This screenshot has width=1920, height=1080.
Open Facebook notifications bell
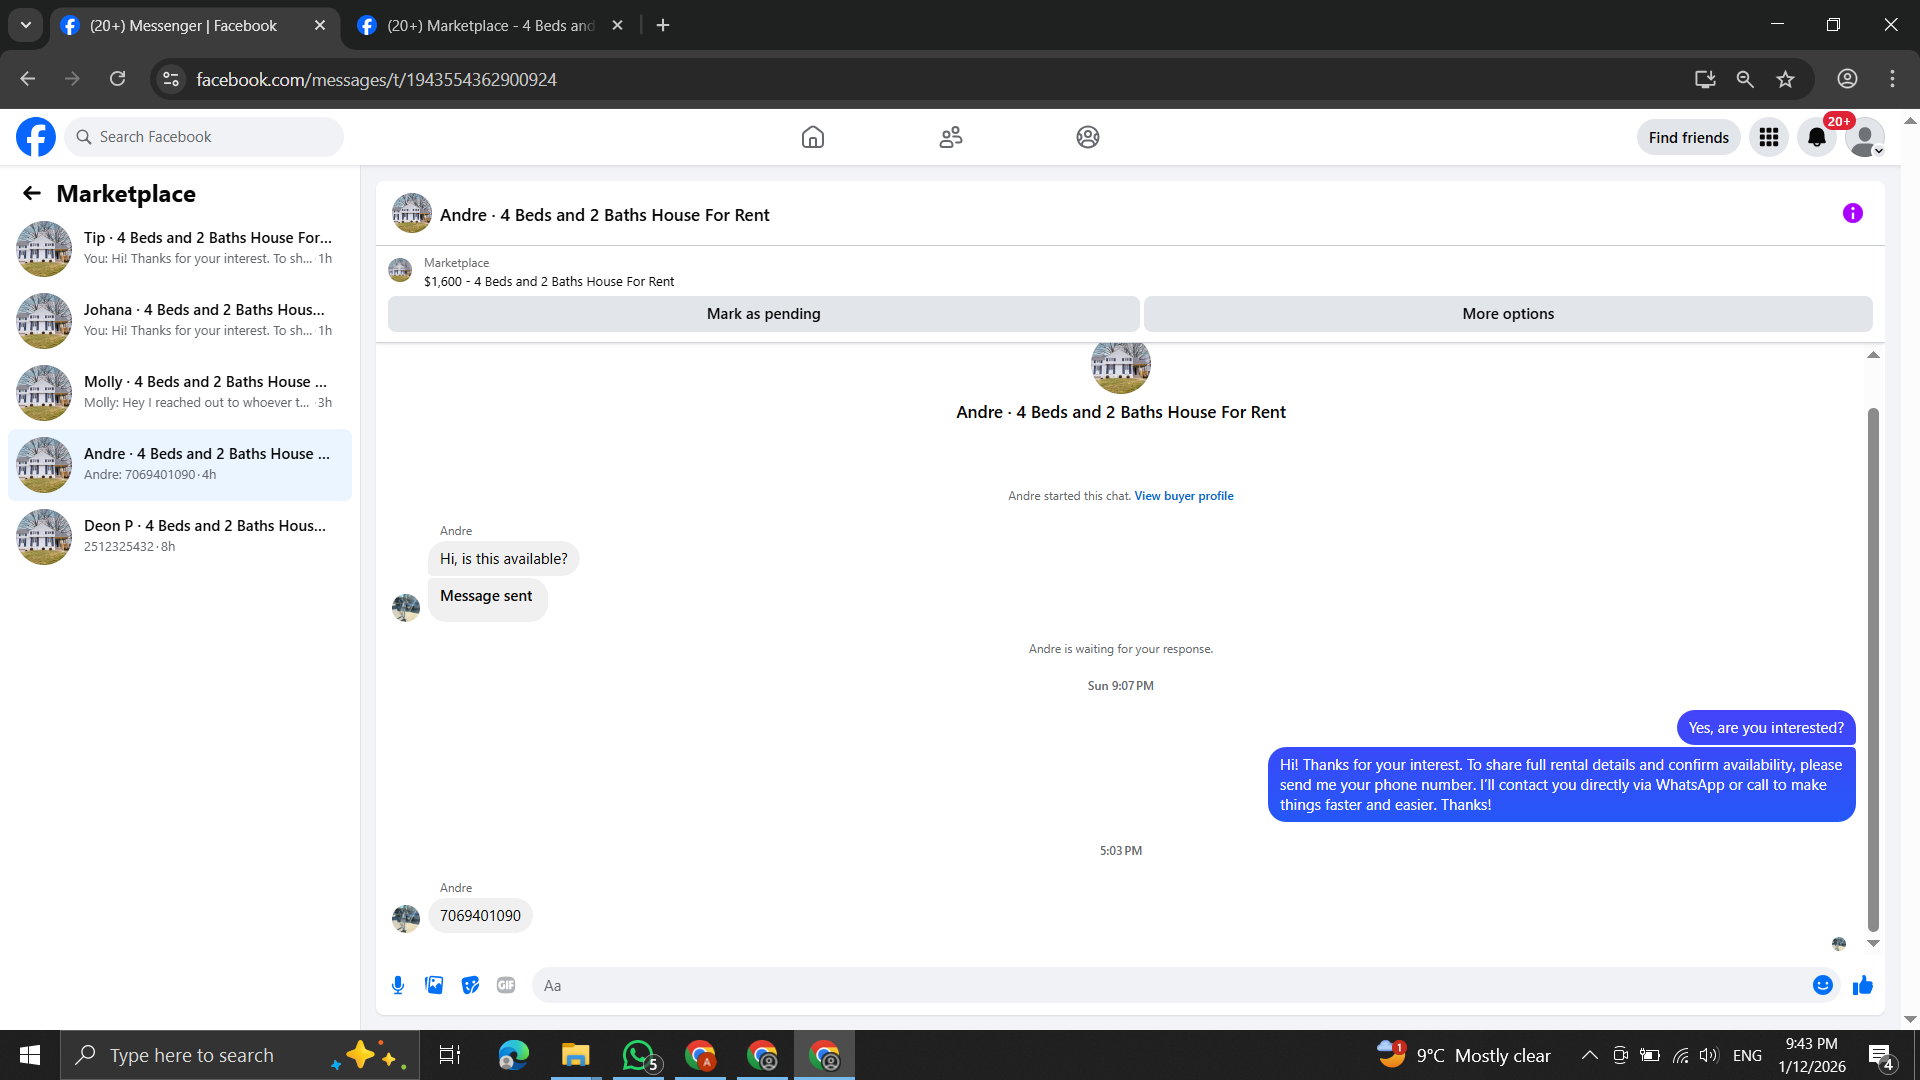point(1816,137)
